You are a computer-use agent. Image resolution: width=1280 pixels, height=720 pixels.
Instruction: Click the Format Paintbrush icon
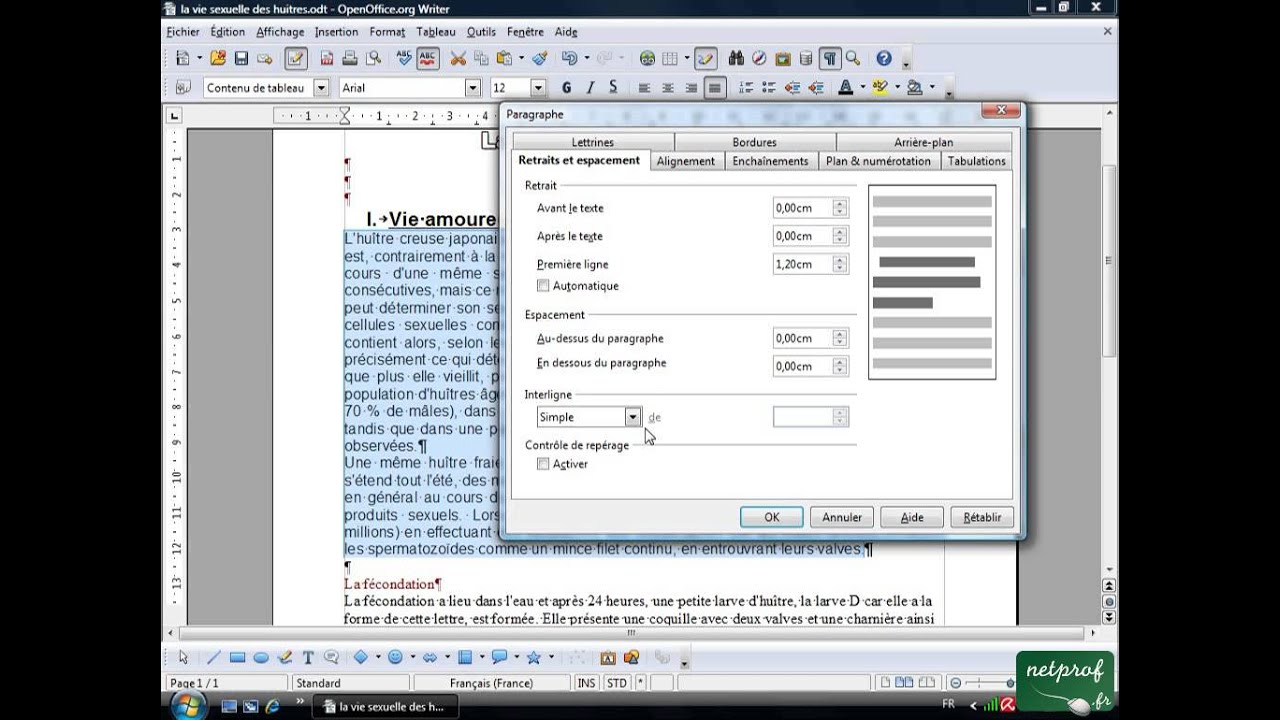coord(540,59)
